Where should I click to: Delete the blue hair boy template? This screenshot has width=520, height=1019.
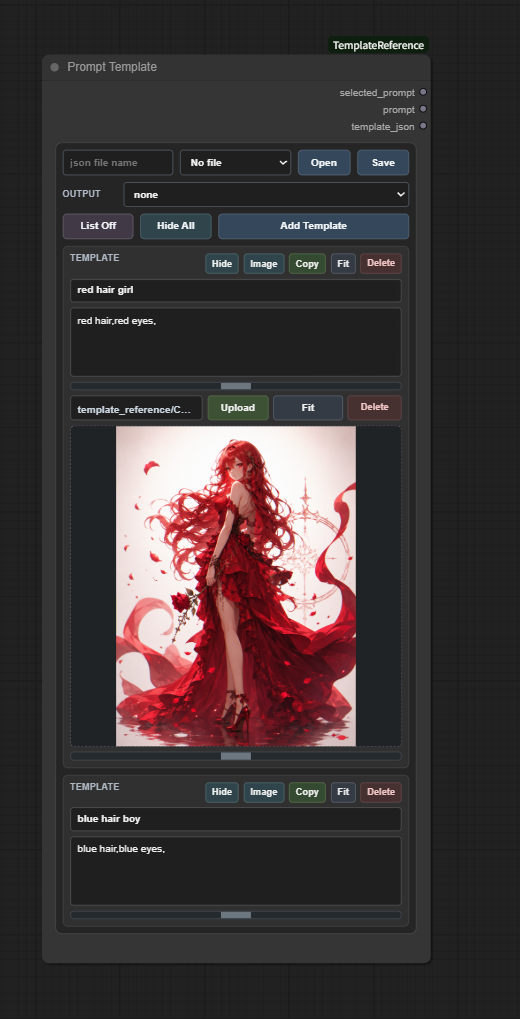[x=381, y=792]
